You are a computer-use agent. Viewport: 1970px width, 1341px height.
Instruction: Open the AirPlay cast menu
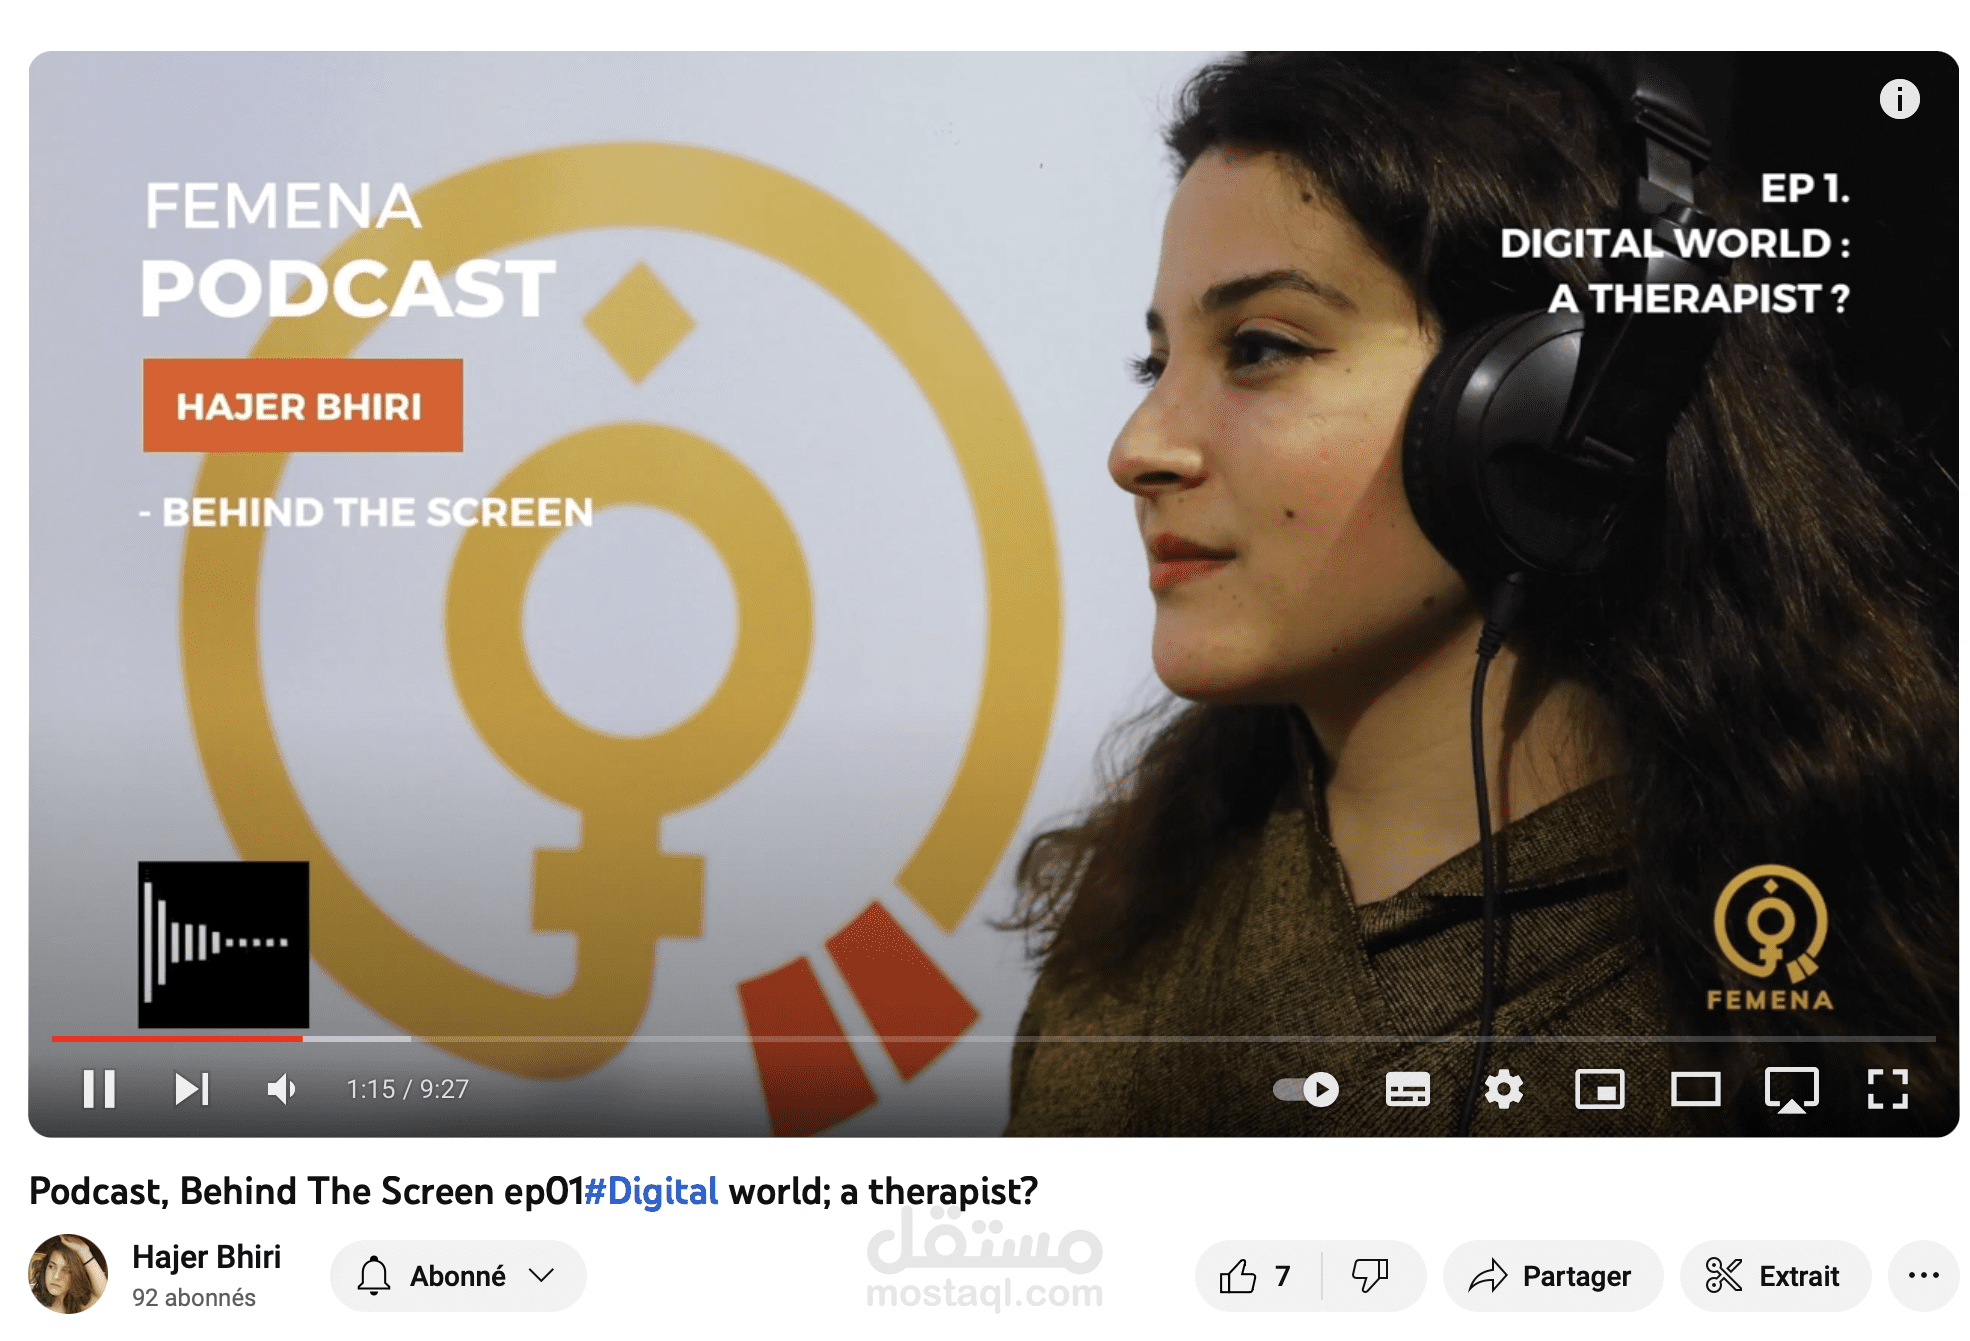1791,1090
